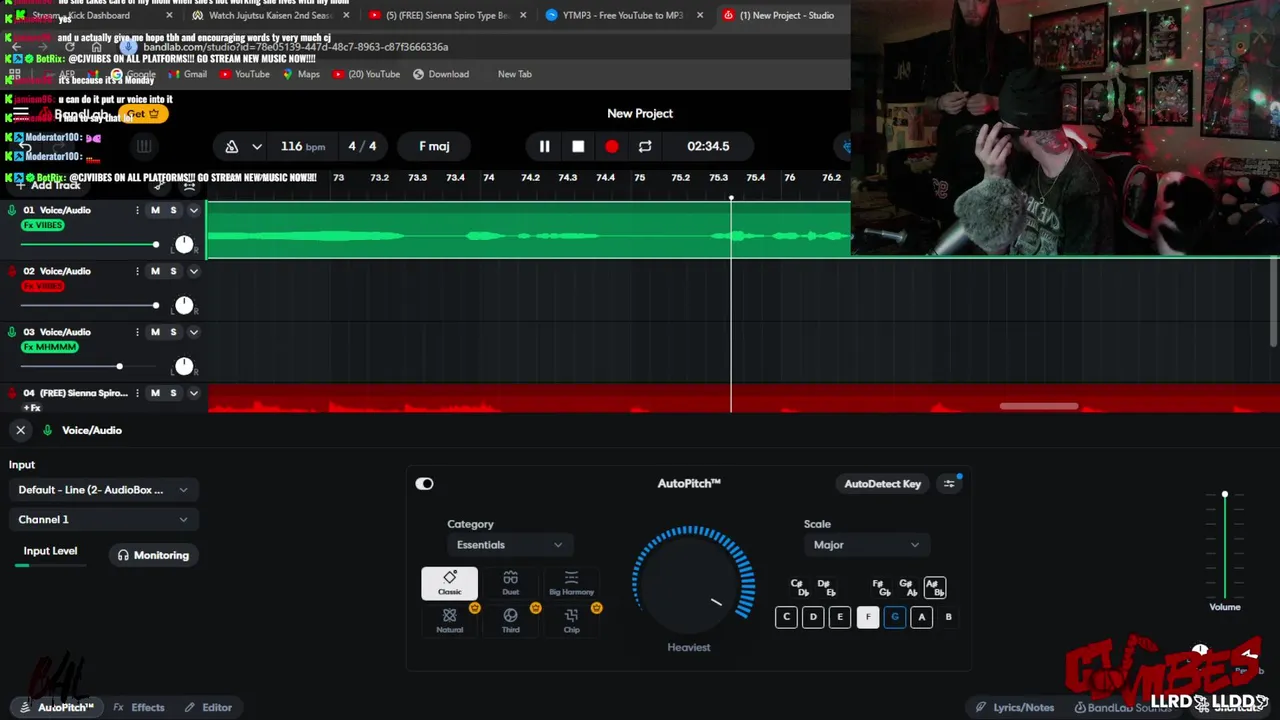Select the Natural AutoPitch preset
The height and width of the screenshot is (720, 1280).
450,620
